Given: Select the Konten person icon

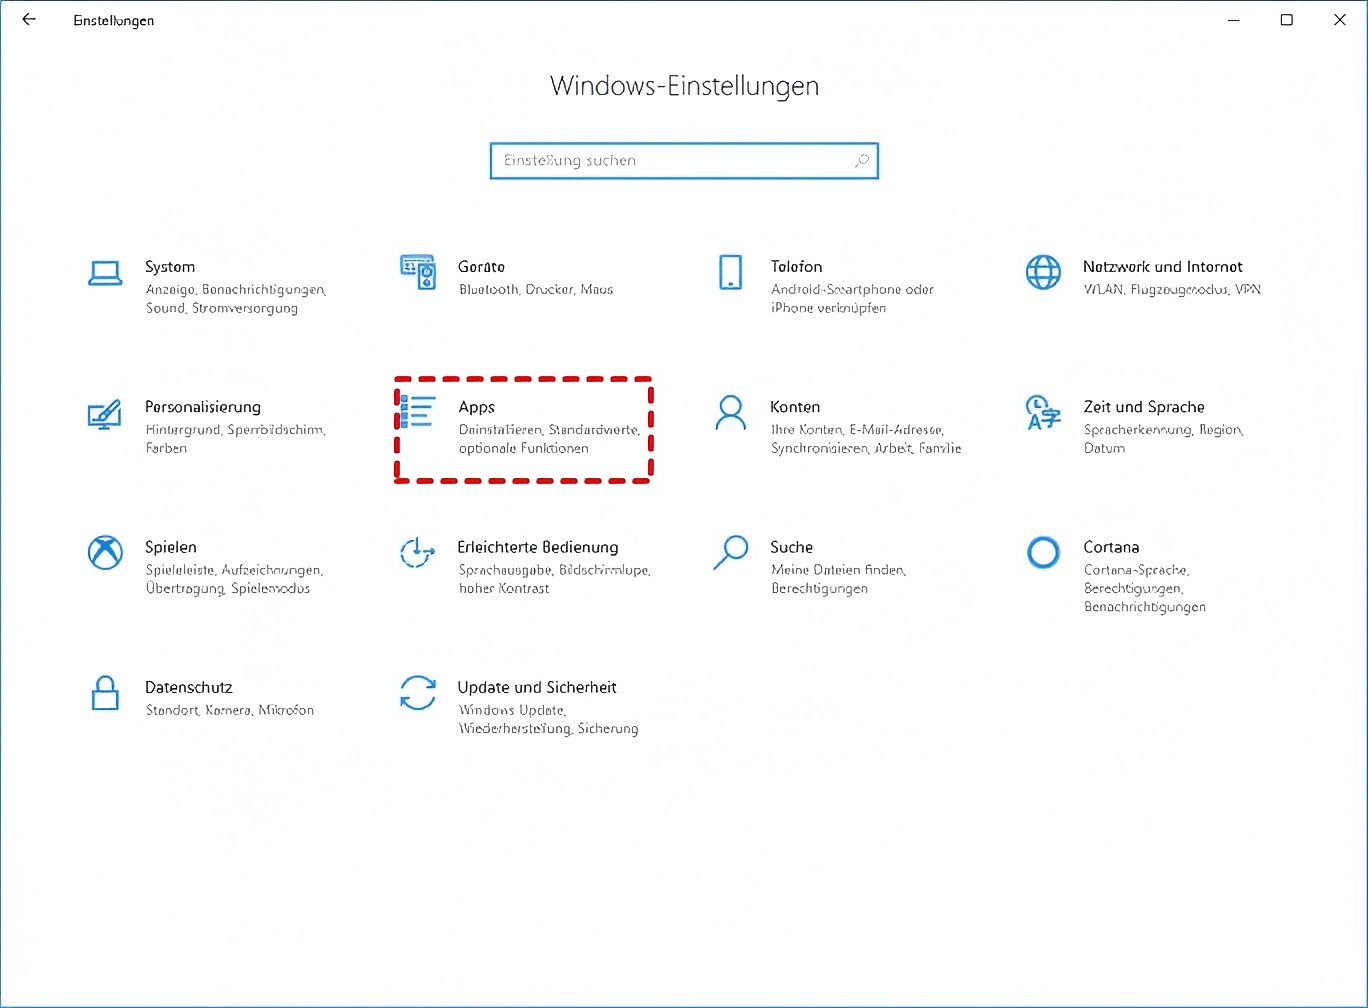Looking at the screenshot, I should click(730, 412).
